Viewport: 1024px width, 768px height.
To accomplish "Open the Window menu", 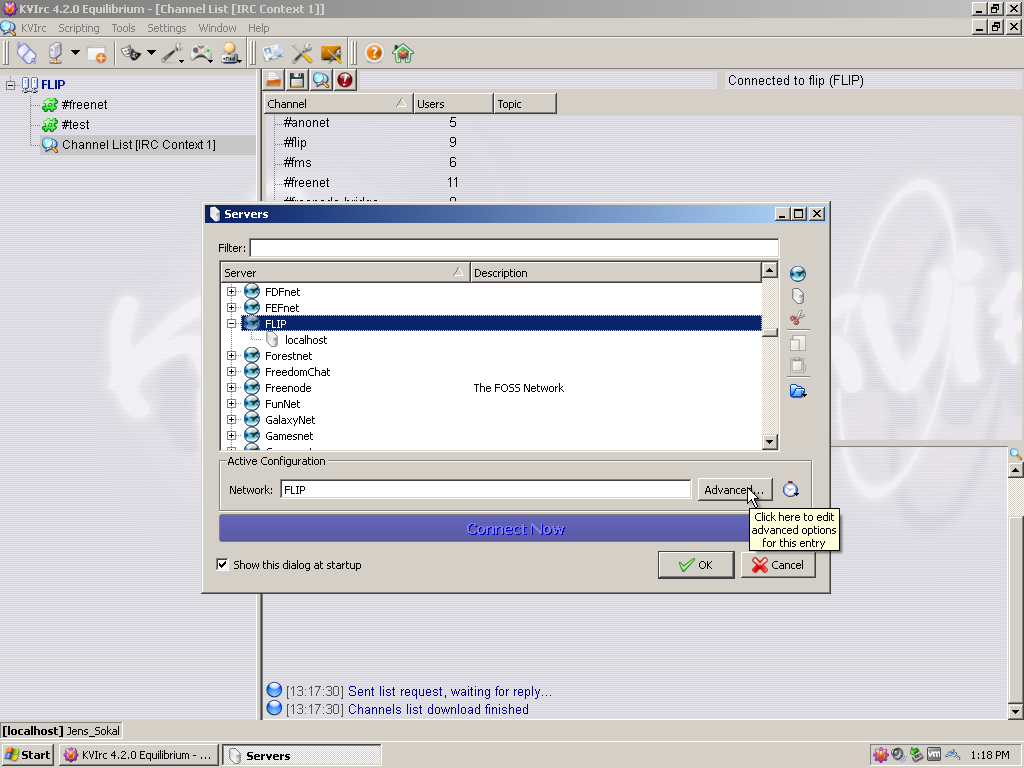I will point(217,28).
